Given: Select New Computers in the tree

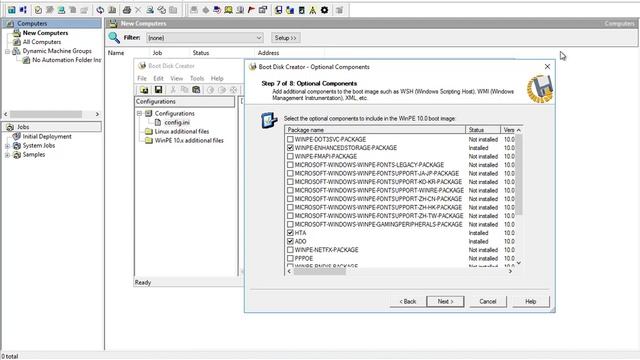Looking at the screenshot, I should tap(45, 33).
